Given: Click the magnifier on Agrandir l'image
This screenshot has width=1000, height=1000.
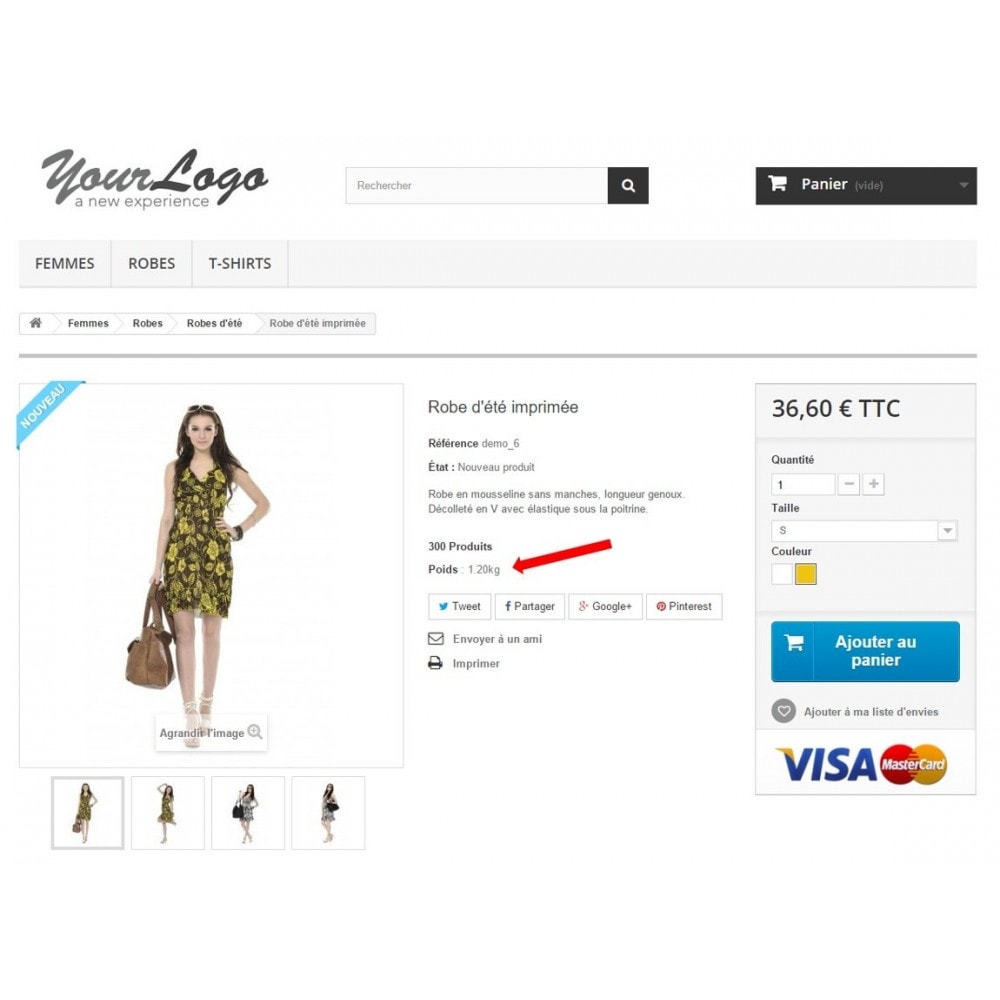Looking at the screenshot, I should click(255, 732).
